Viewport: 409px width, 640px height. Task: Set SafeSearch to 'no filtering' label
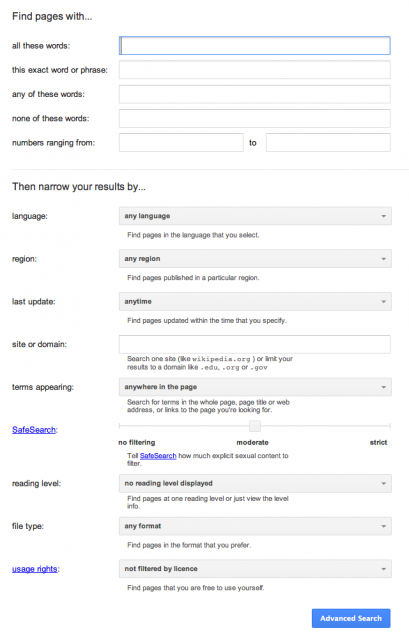137,442
